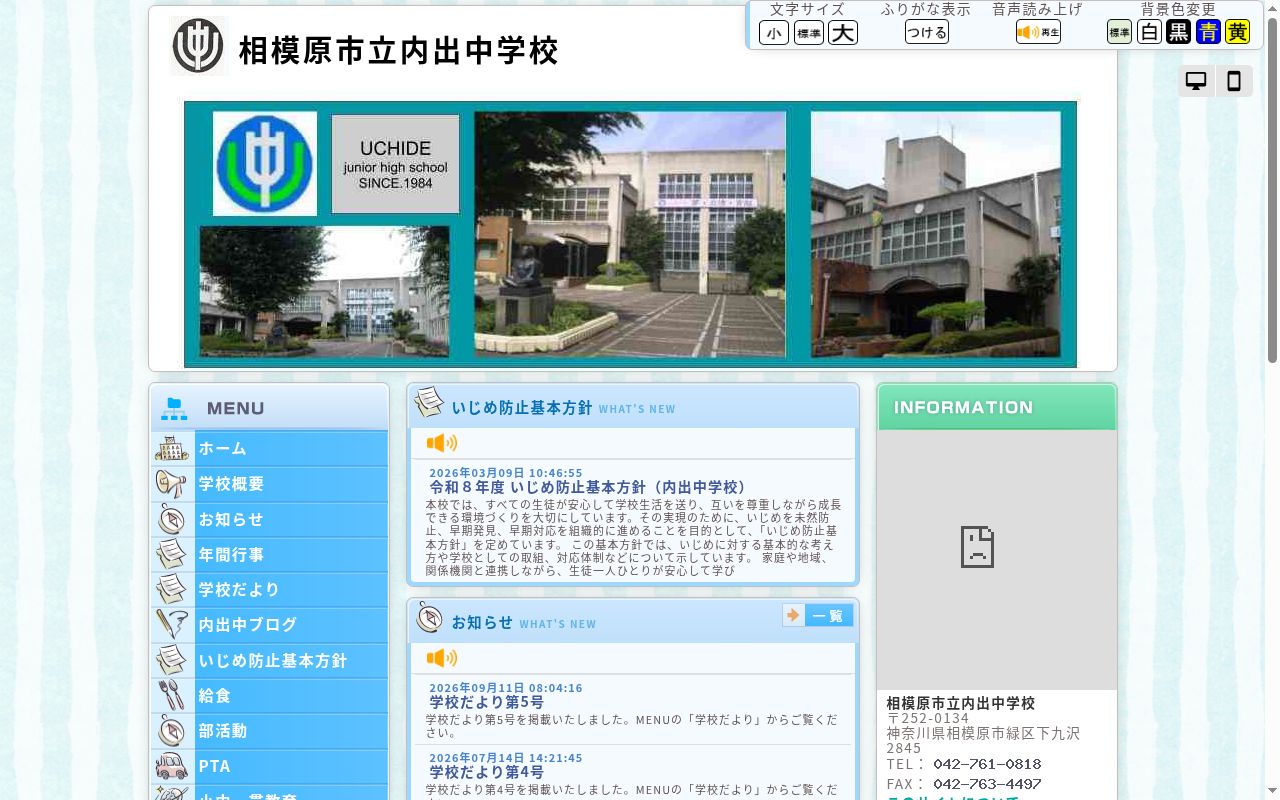
Task: Set font size to large (大)
Action: coord(843,33)
